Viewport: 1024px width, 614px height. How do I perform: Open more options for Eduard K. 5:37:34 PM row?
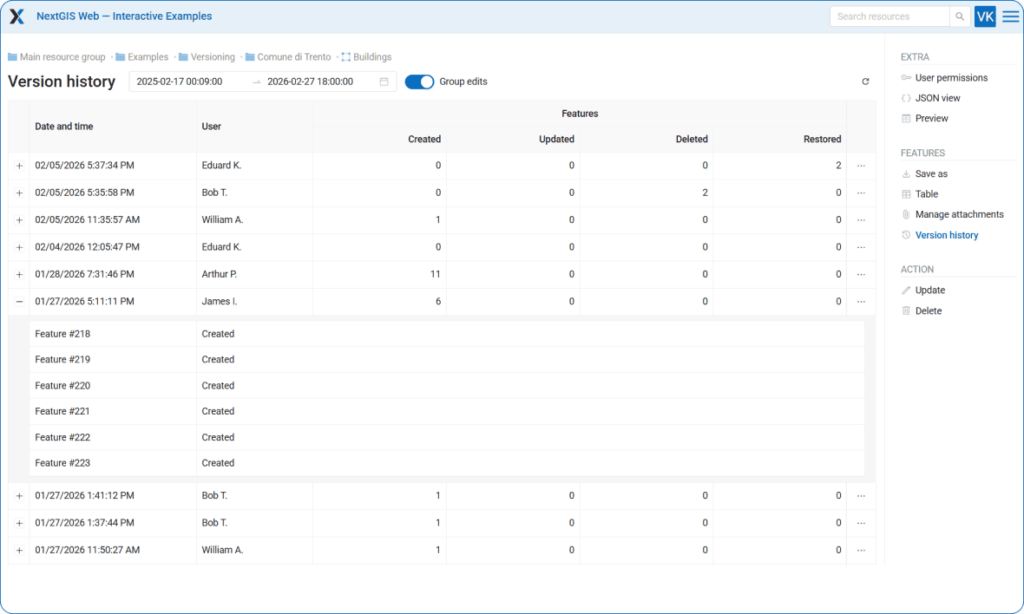[861, 165]
